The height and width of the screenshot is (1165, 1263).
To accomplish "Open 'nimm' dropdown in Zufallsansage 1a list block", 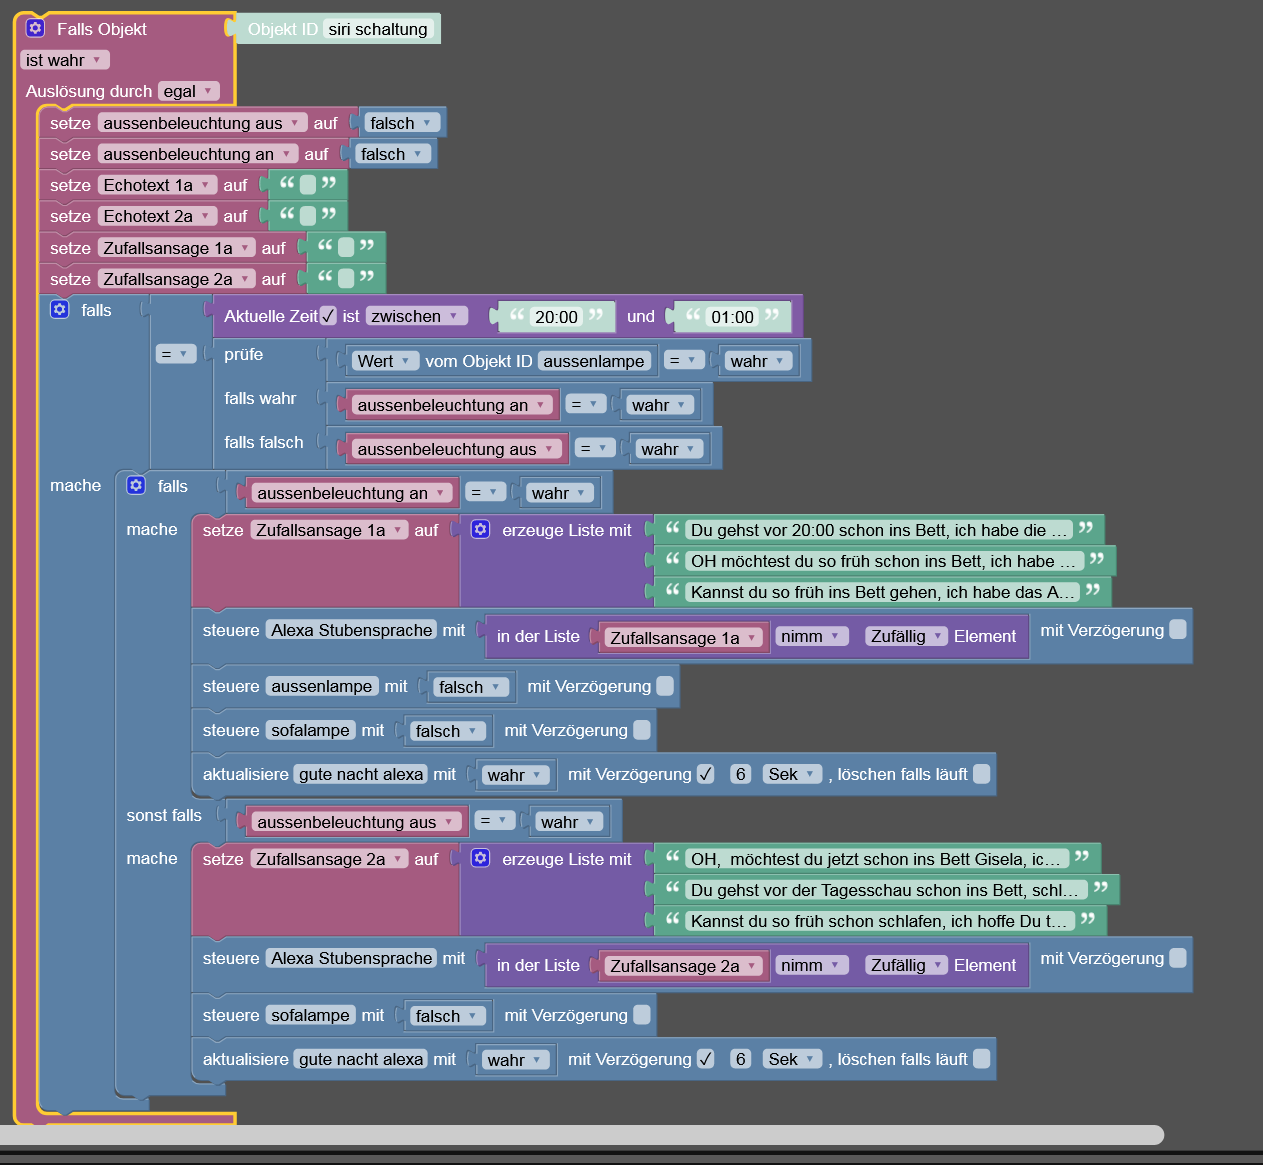I will click(x=811, y=636).
